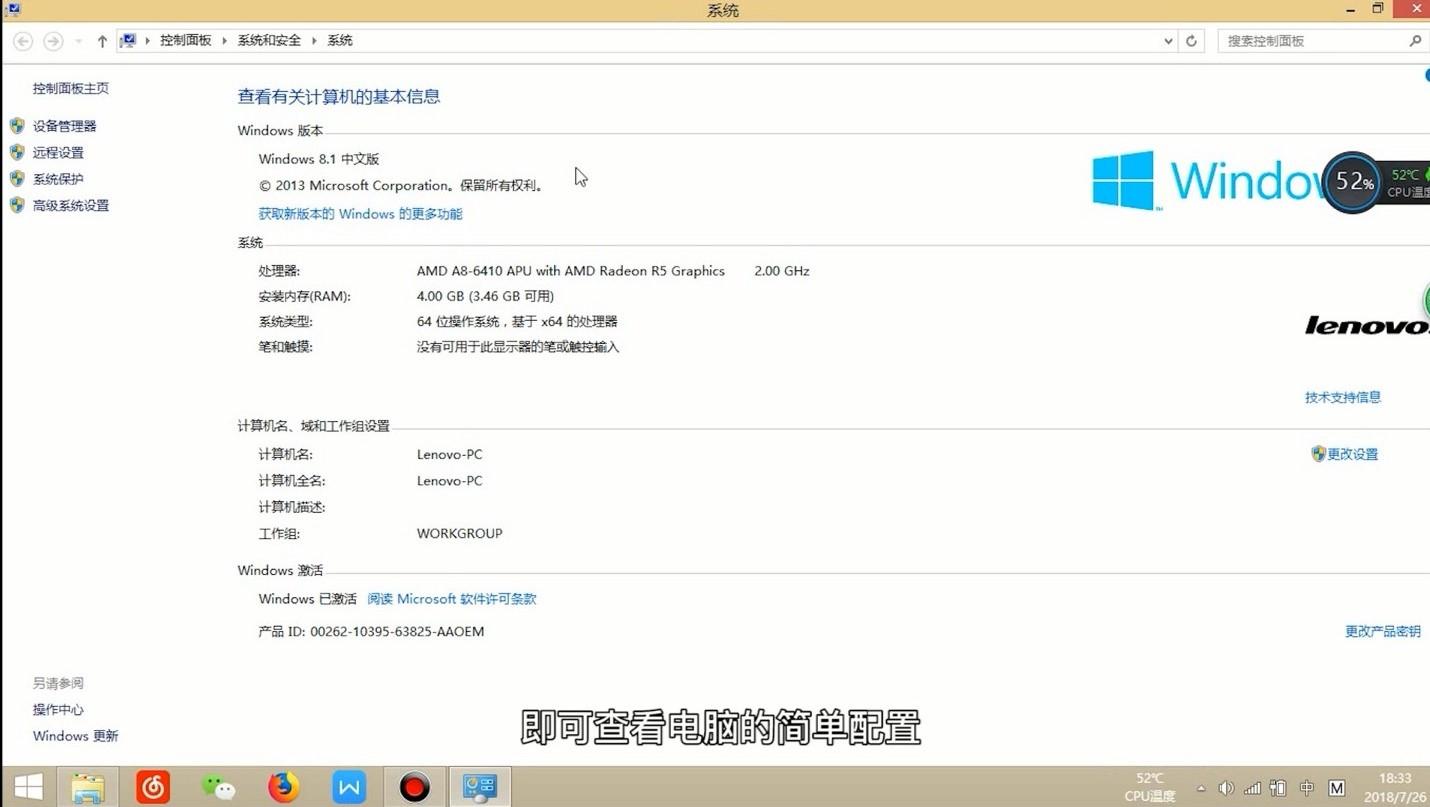Click the Windows 8.1 中文版 text

(x=319, y=159)
